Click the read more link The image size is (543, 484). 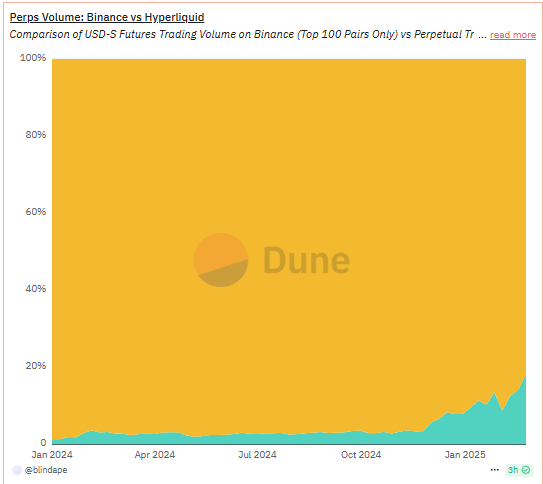tap(513, 35)
